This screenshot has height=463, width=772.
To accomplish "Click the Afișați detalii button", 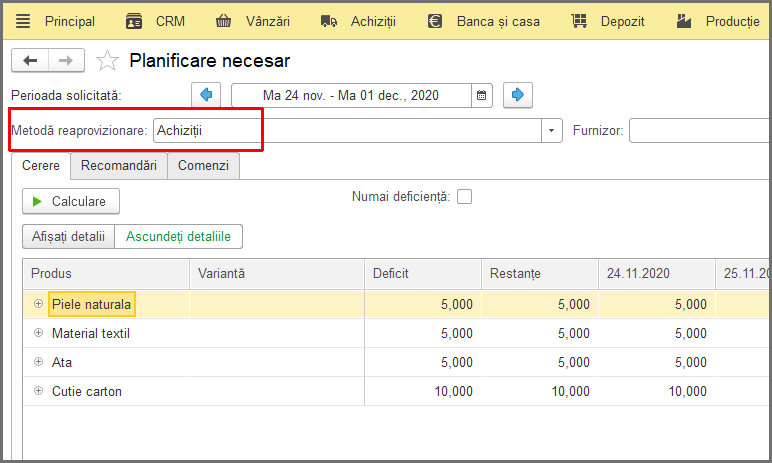I will [68, 236].
